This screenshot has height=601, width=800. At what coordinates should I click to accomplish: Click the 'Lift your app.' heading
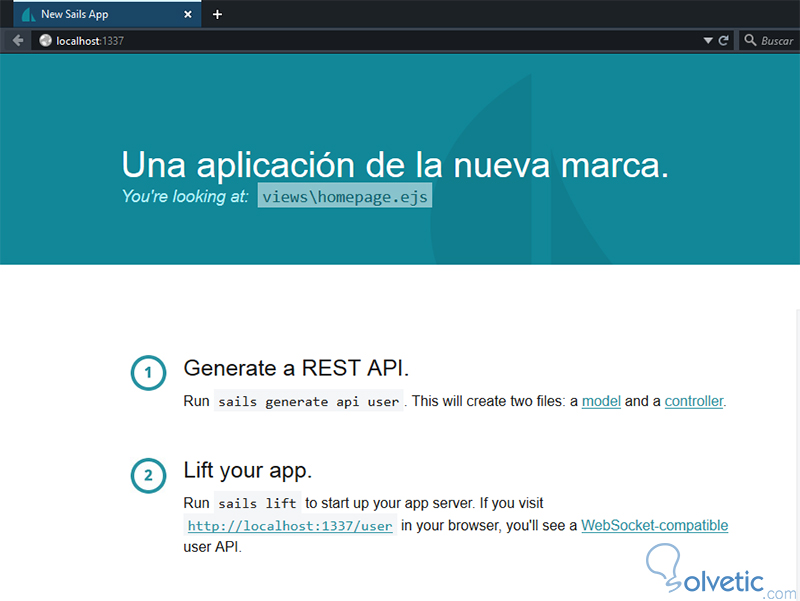click(x=247, y=470)
